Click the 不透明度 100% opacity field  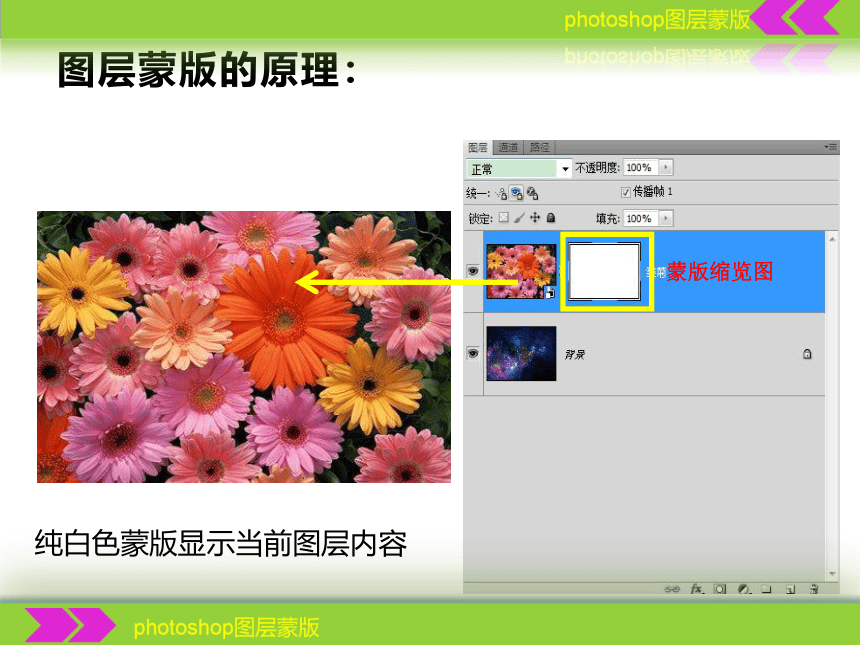(x=640, y=167)
